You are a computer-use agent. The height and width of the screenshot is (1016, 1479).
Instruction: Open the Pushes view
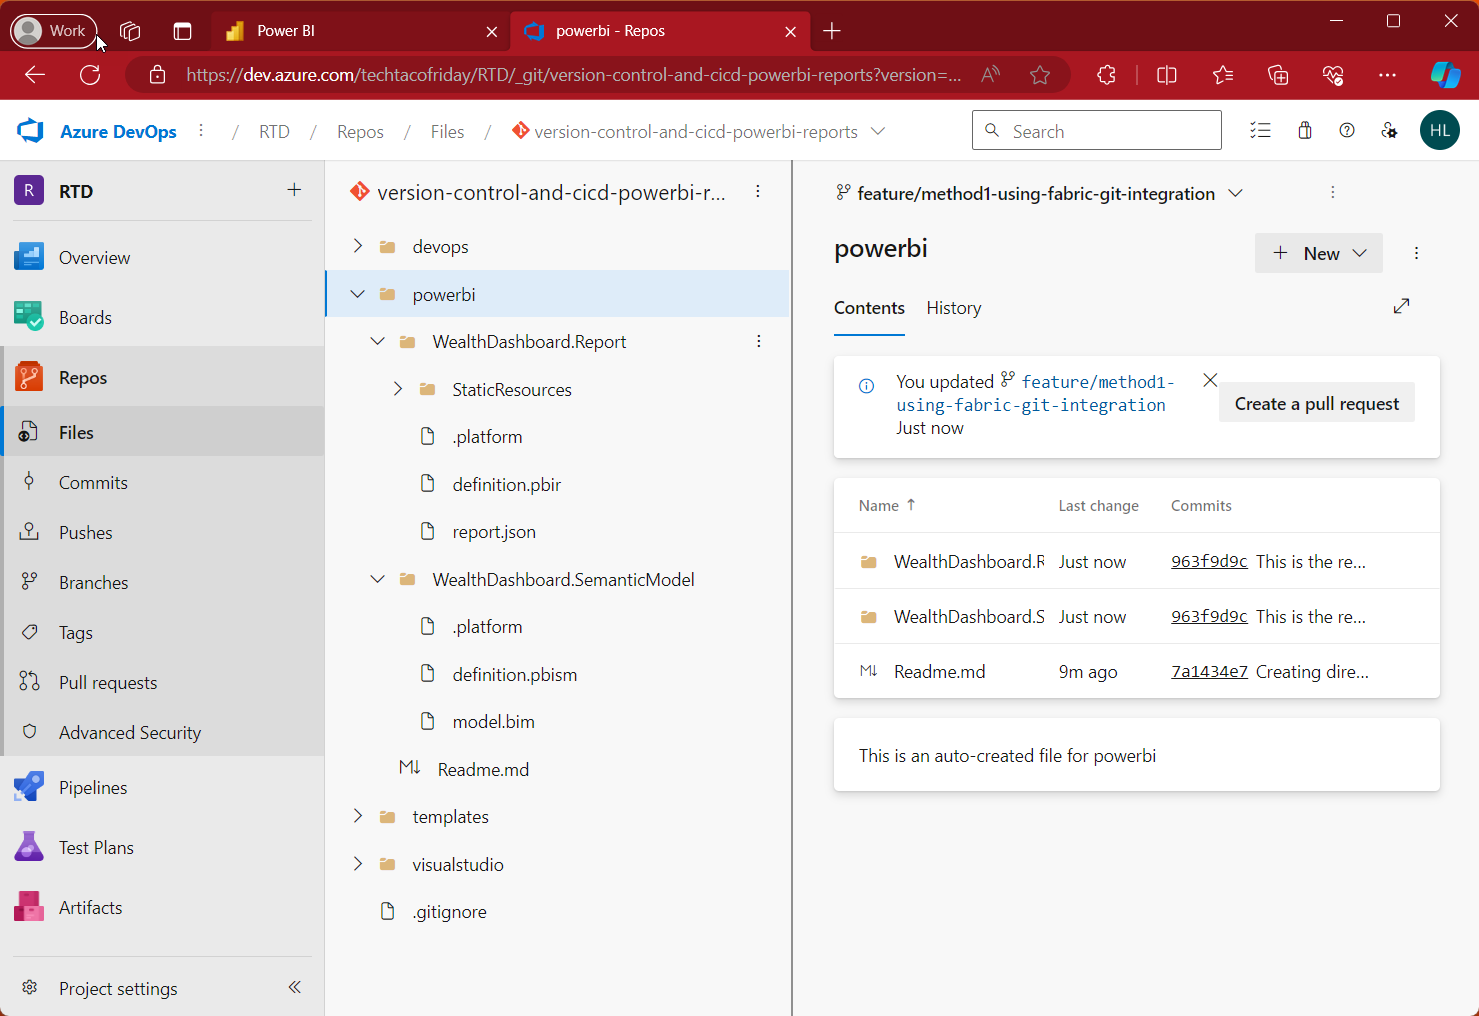point(84,532)
